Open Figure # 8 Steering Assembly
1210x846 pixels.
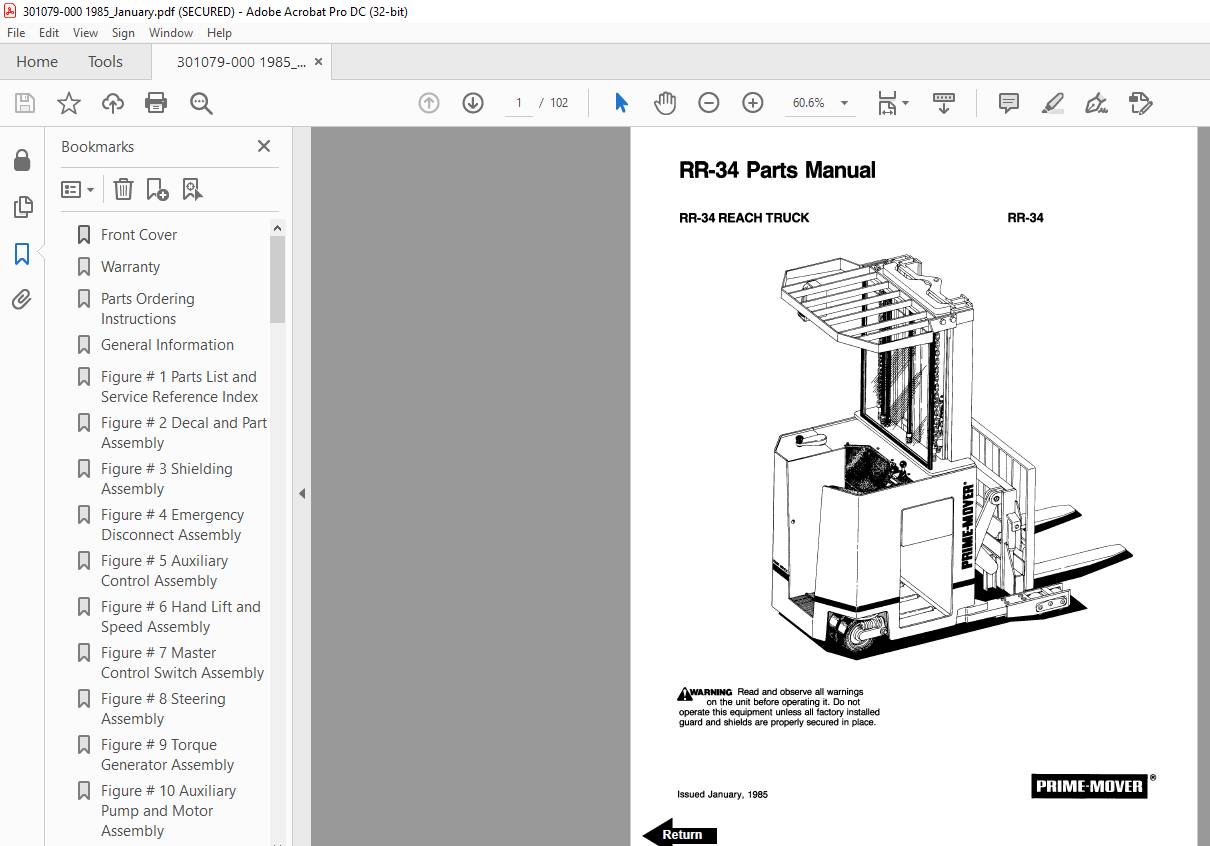click(163, 709)
